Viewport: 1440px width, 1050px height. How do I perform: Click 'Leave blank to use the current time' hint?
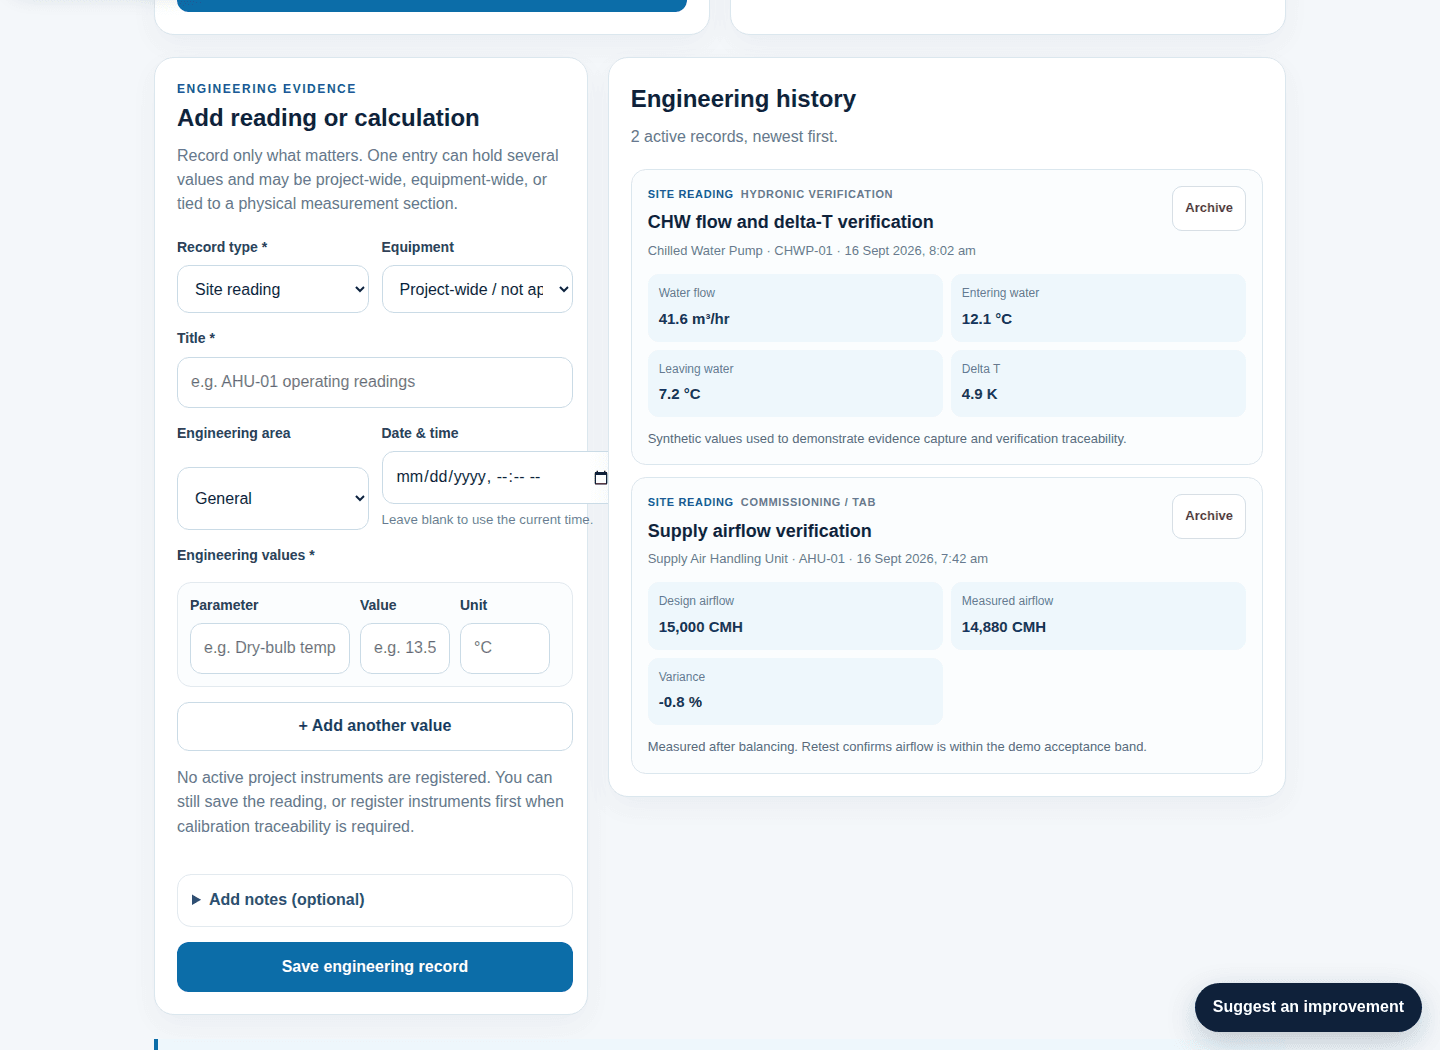click(487, 520)
